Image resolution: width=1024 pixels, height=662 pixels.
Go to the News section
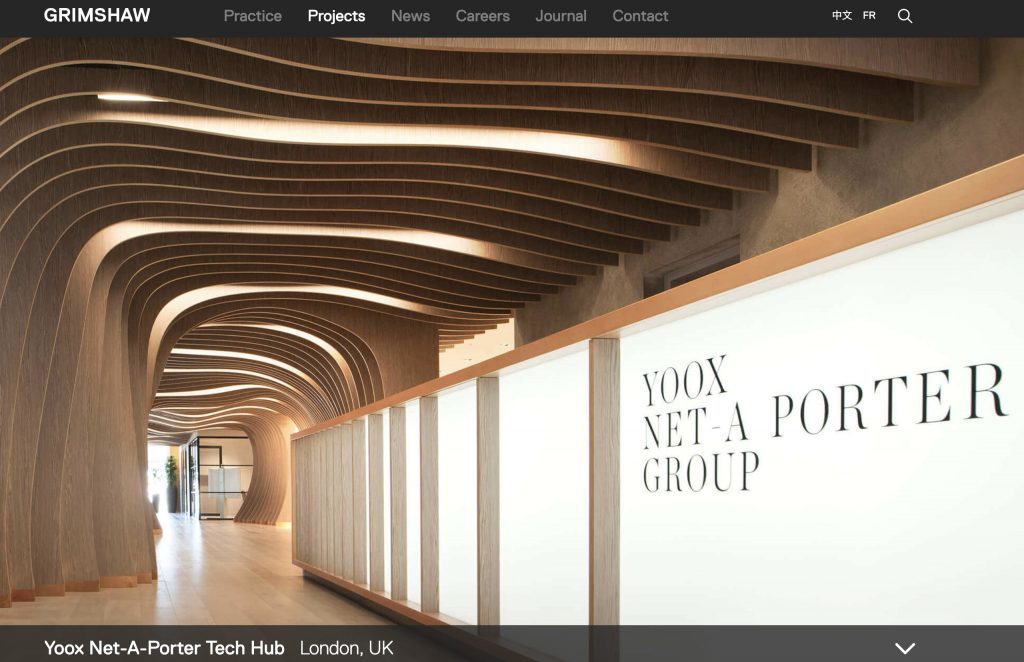coord(410,16)
